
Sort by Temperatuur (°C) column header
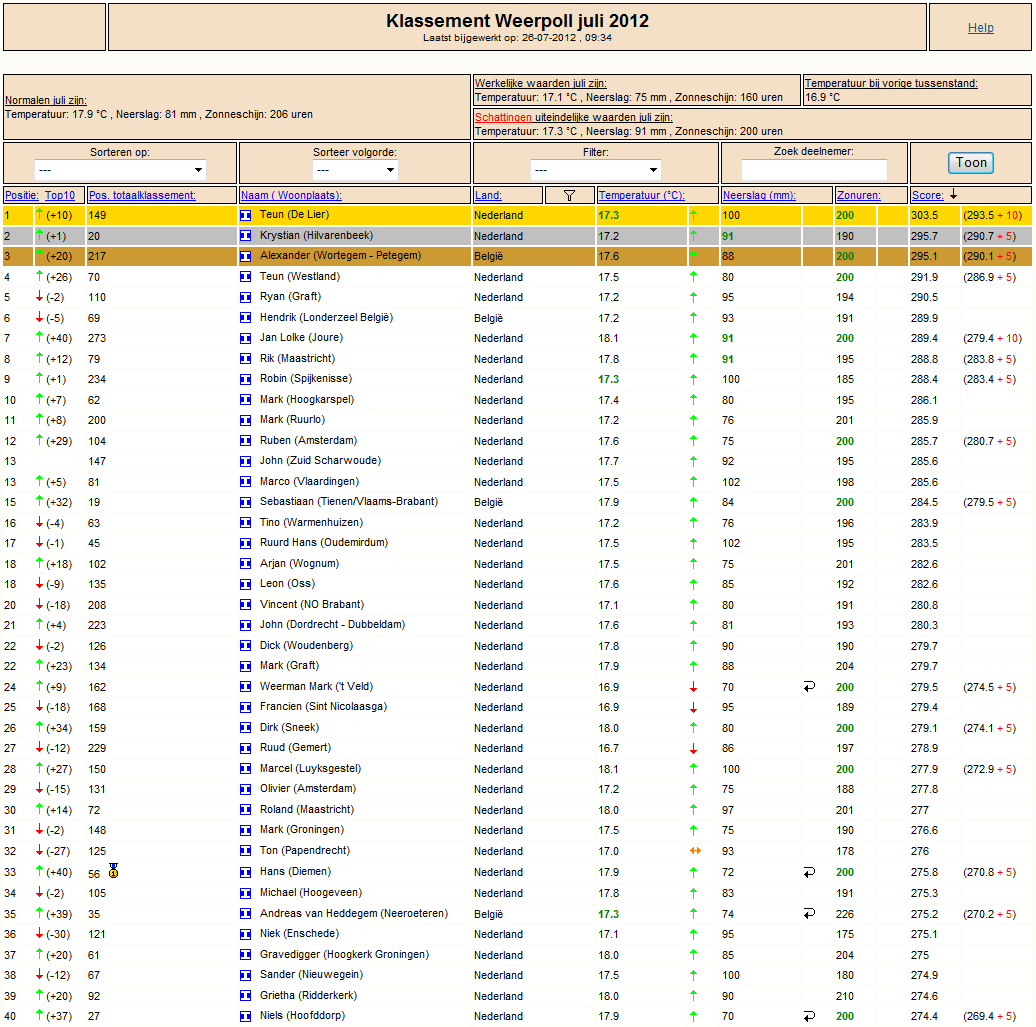(x=641, y=196)
